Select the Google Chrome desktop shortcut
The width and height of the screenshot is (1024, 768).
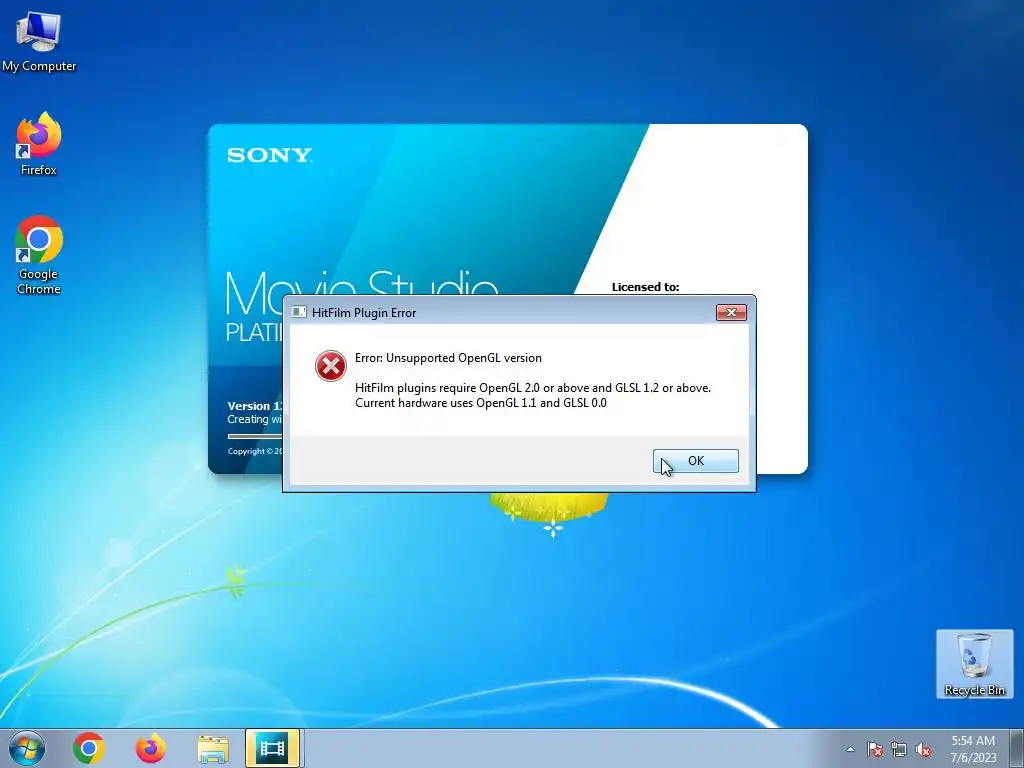[x=39, y=255]
